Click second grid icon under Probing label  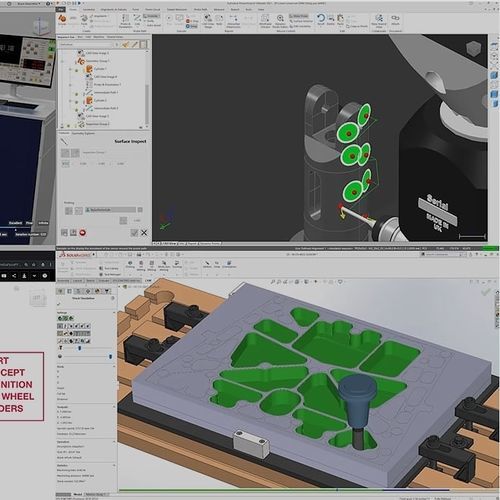coord(78,210)
